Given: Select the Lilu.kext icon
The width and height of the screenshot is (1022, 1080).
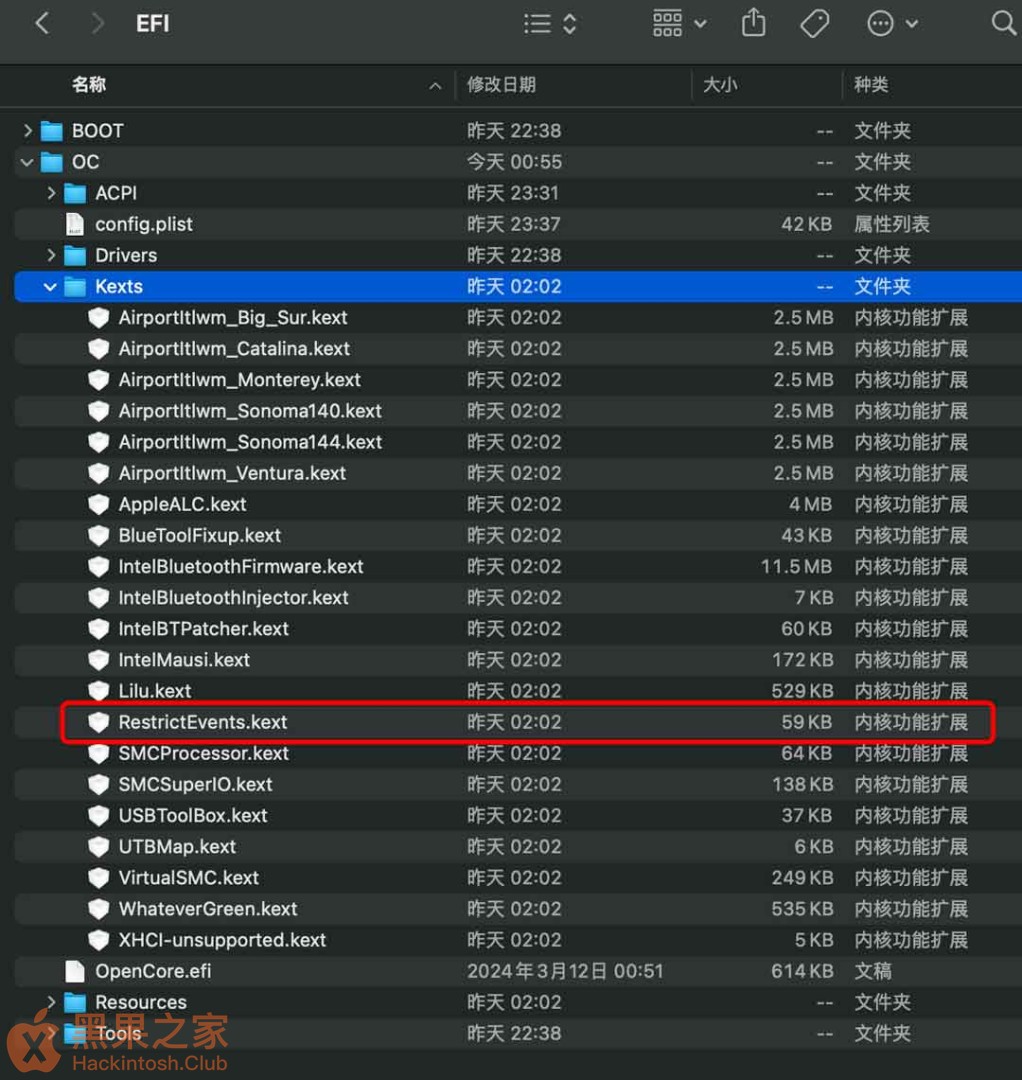Looking at the screenshot, I should point(98,691).
